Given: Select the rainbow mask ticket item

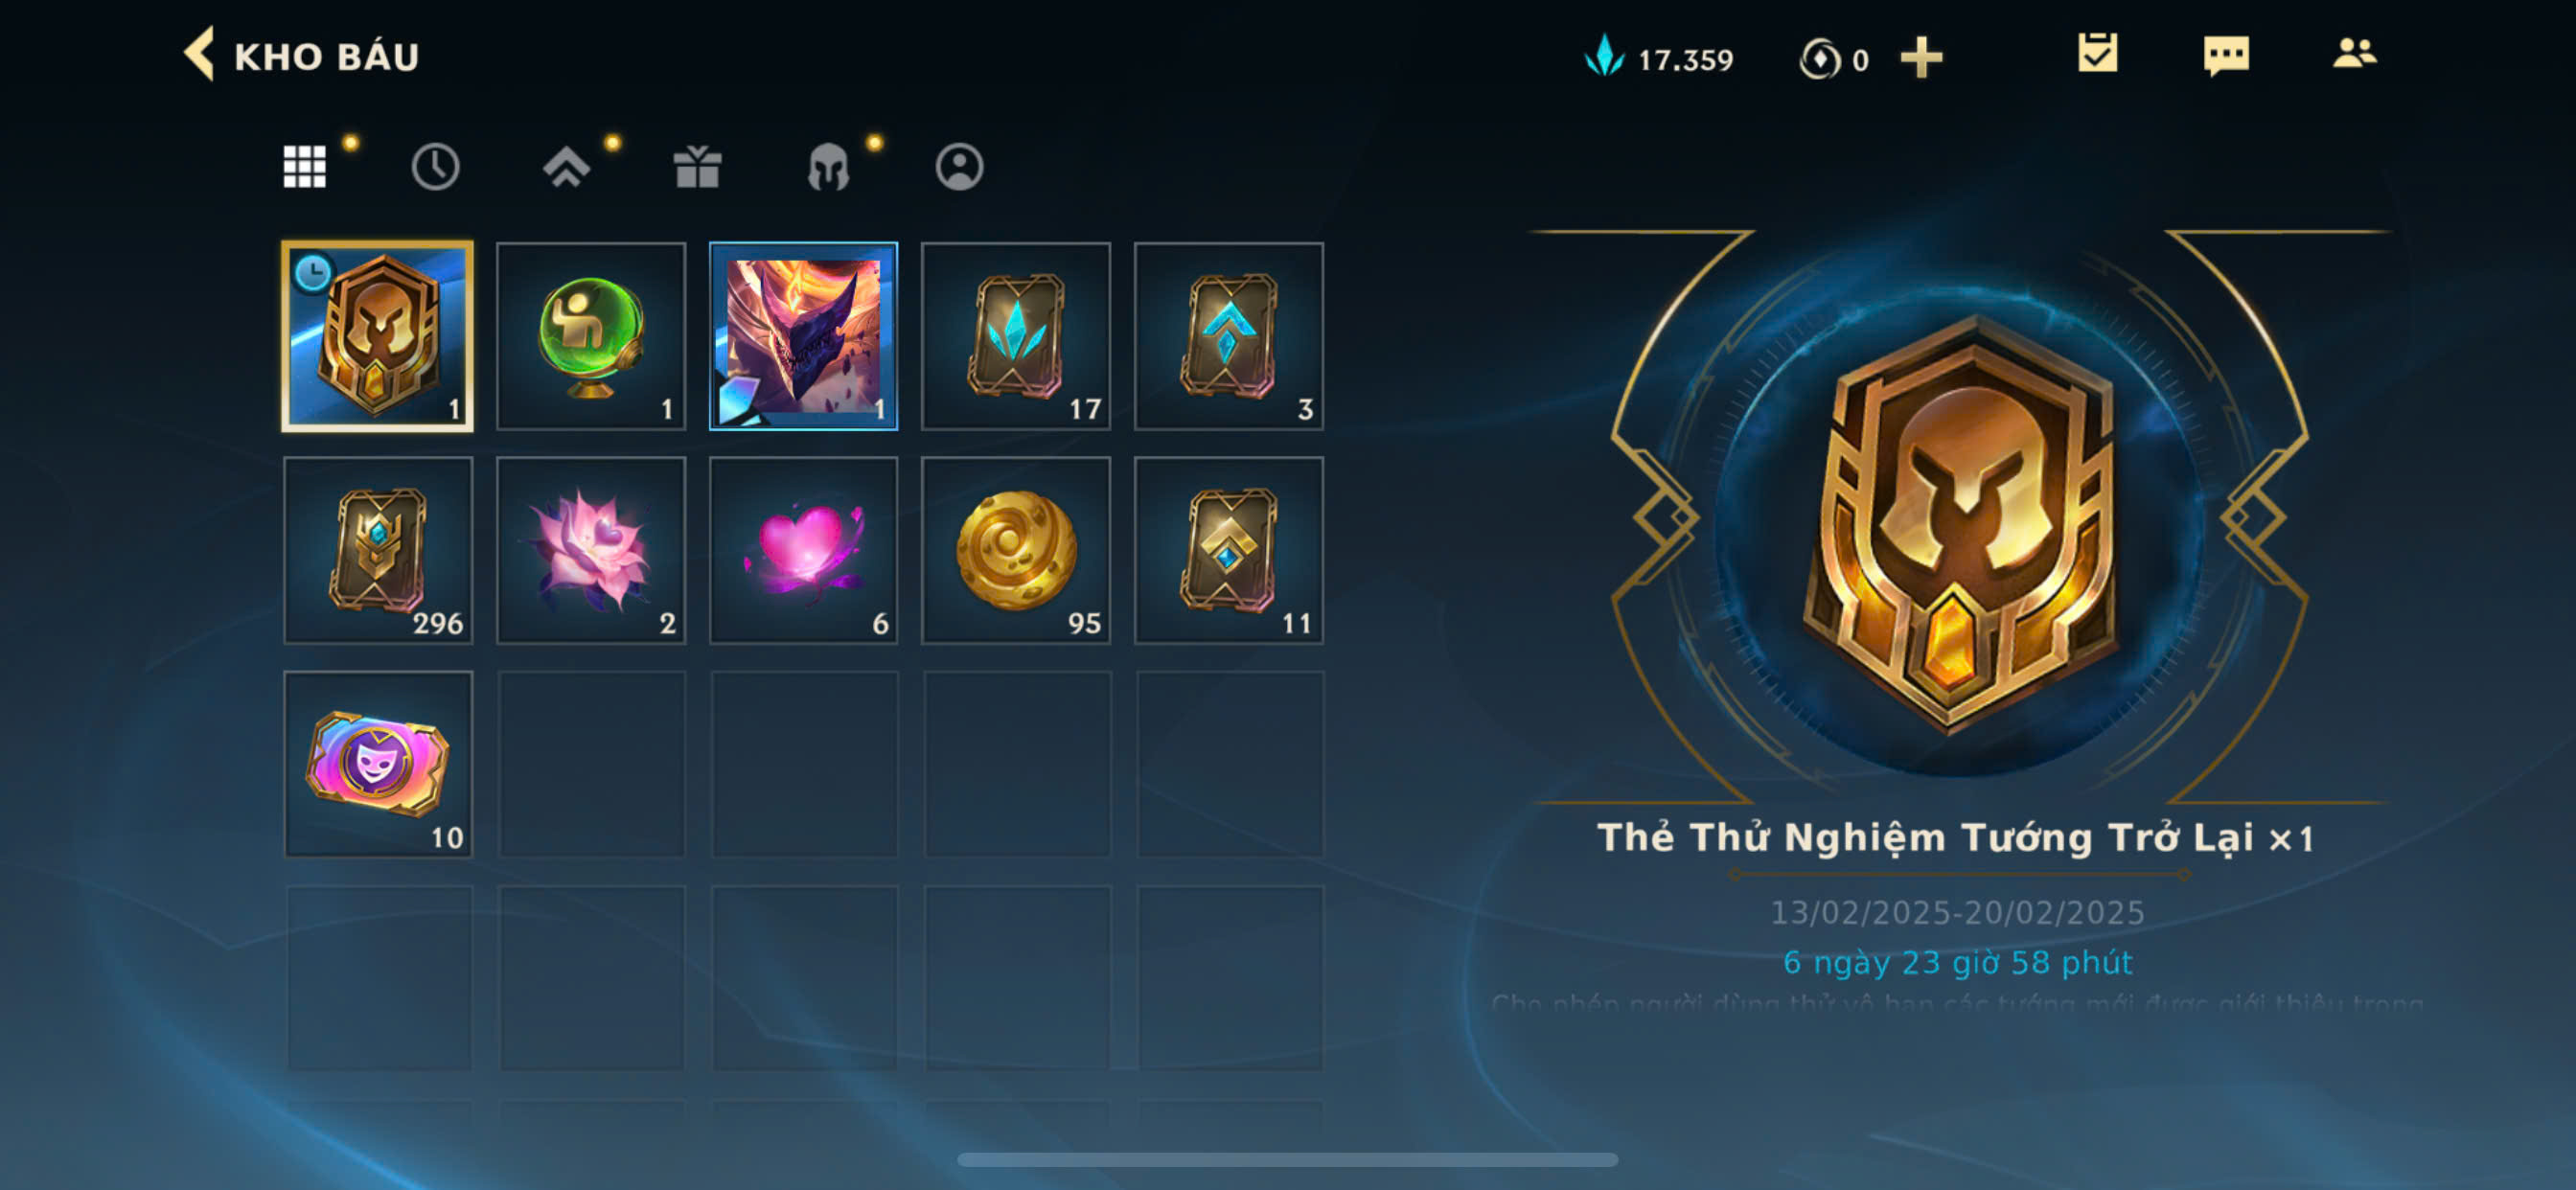Looking at the screenshot, I should (378, 764).
